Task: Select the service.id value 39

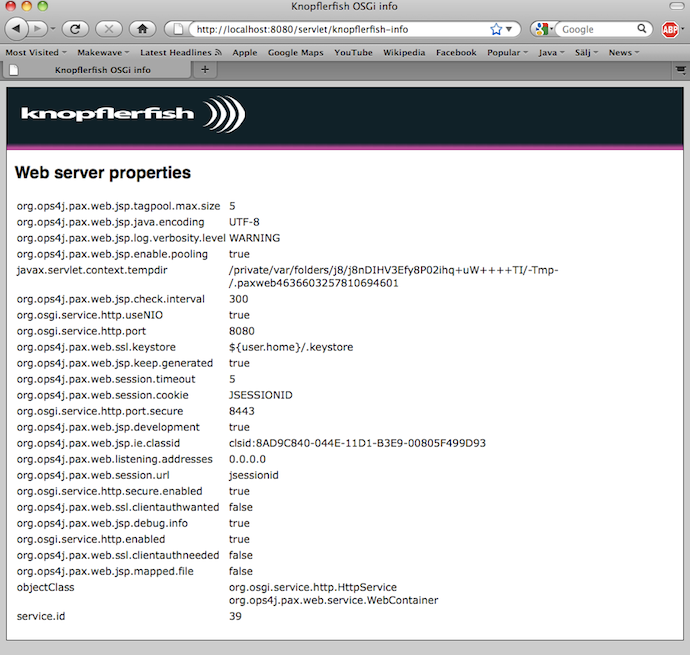Action: (235, 616)
